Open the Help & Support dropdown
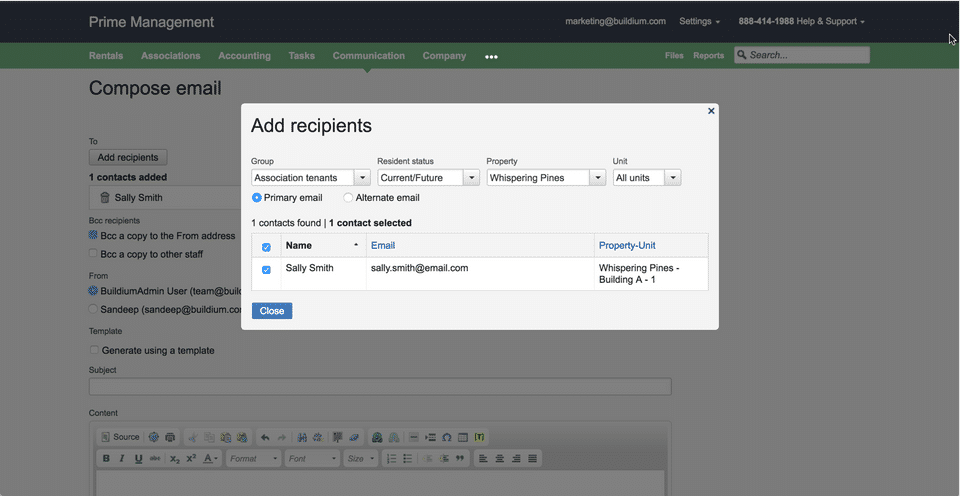This screenshot has height=496, width=960. [801, 21]
